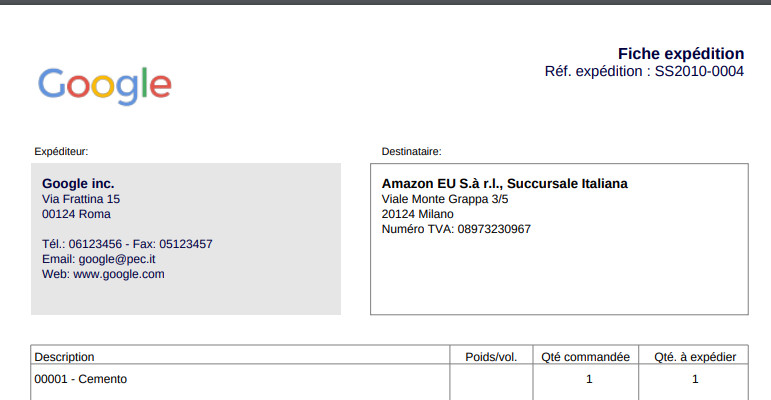Click the sender's Tél. and Fax line

tap(127, 244)
